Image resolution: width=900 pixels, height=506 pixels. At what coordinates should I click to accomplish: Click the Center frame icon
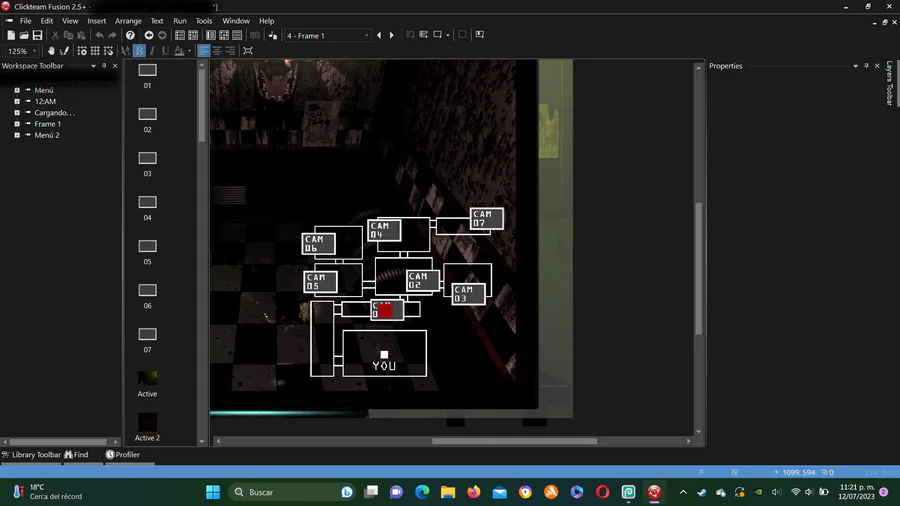(248, 51)
